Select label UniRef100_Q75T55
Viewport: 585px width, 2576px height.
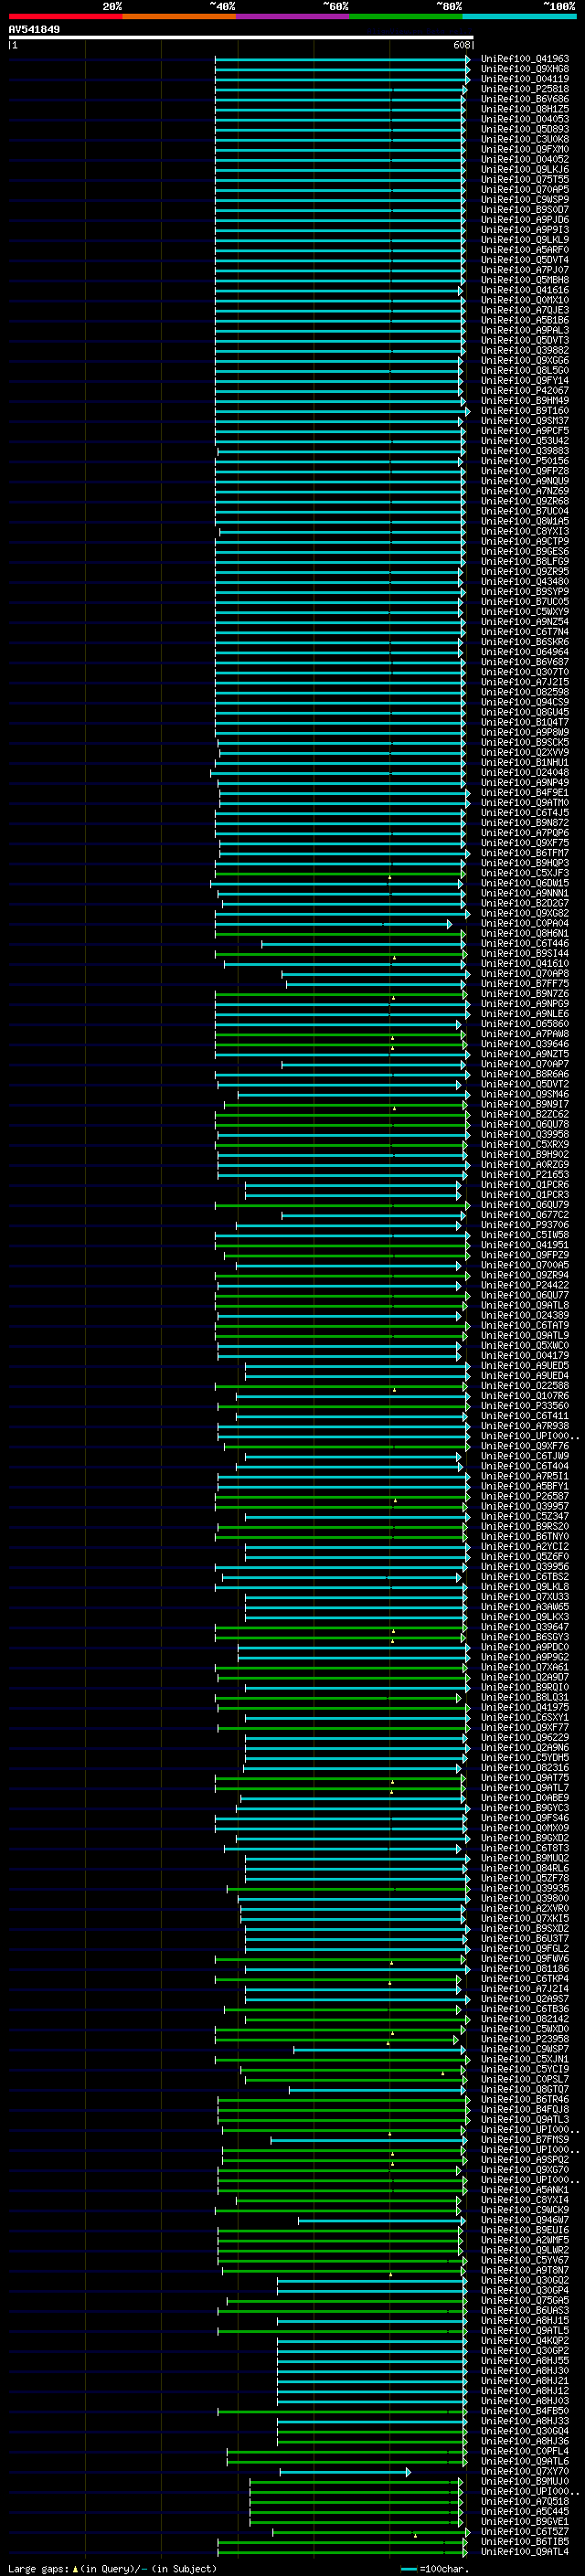[x=525, y=179]
